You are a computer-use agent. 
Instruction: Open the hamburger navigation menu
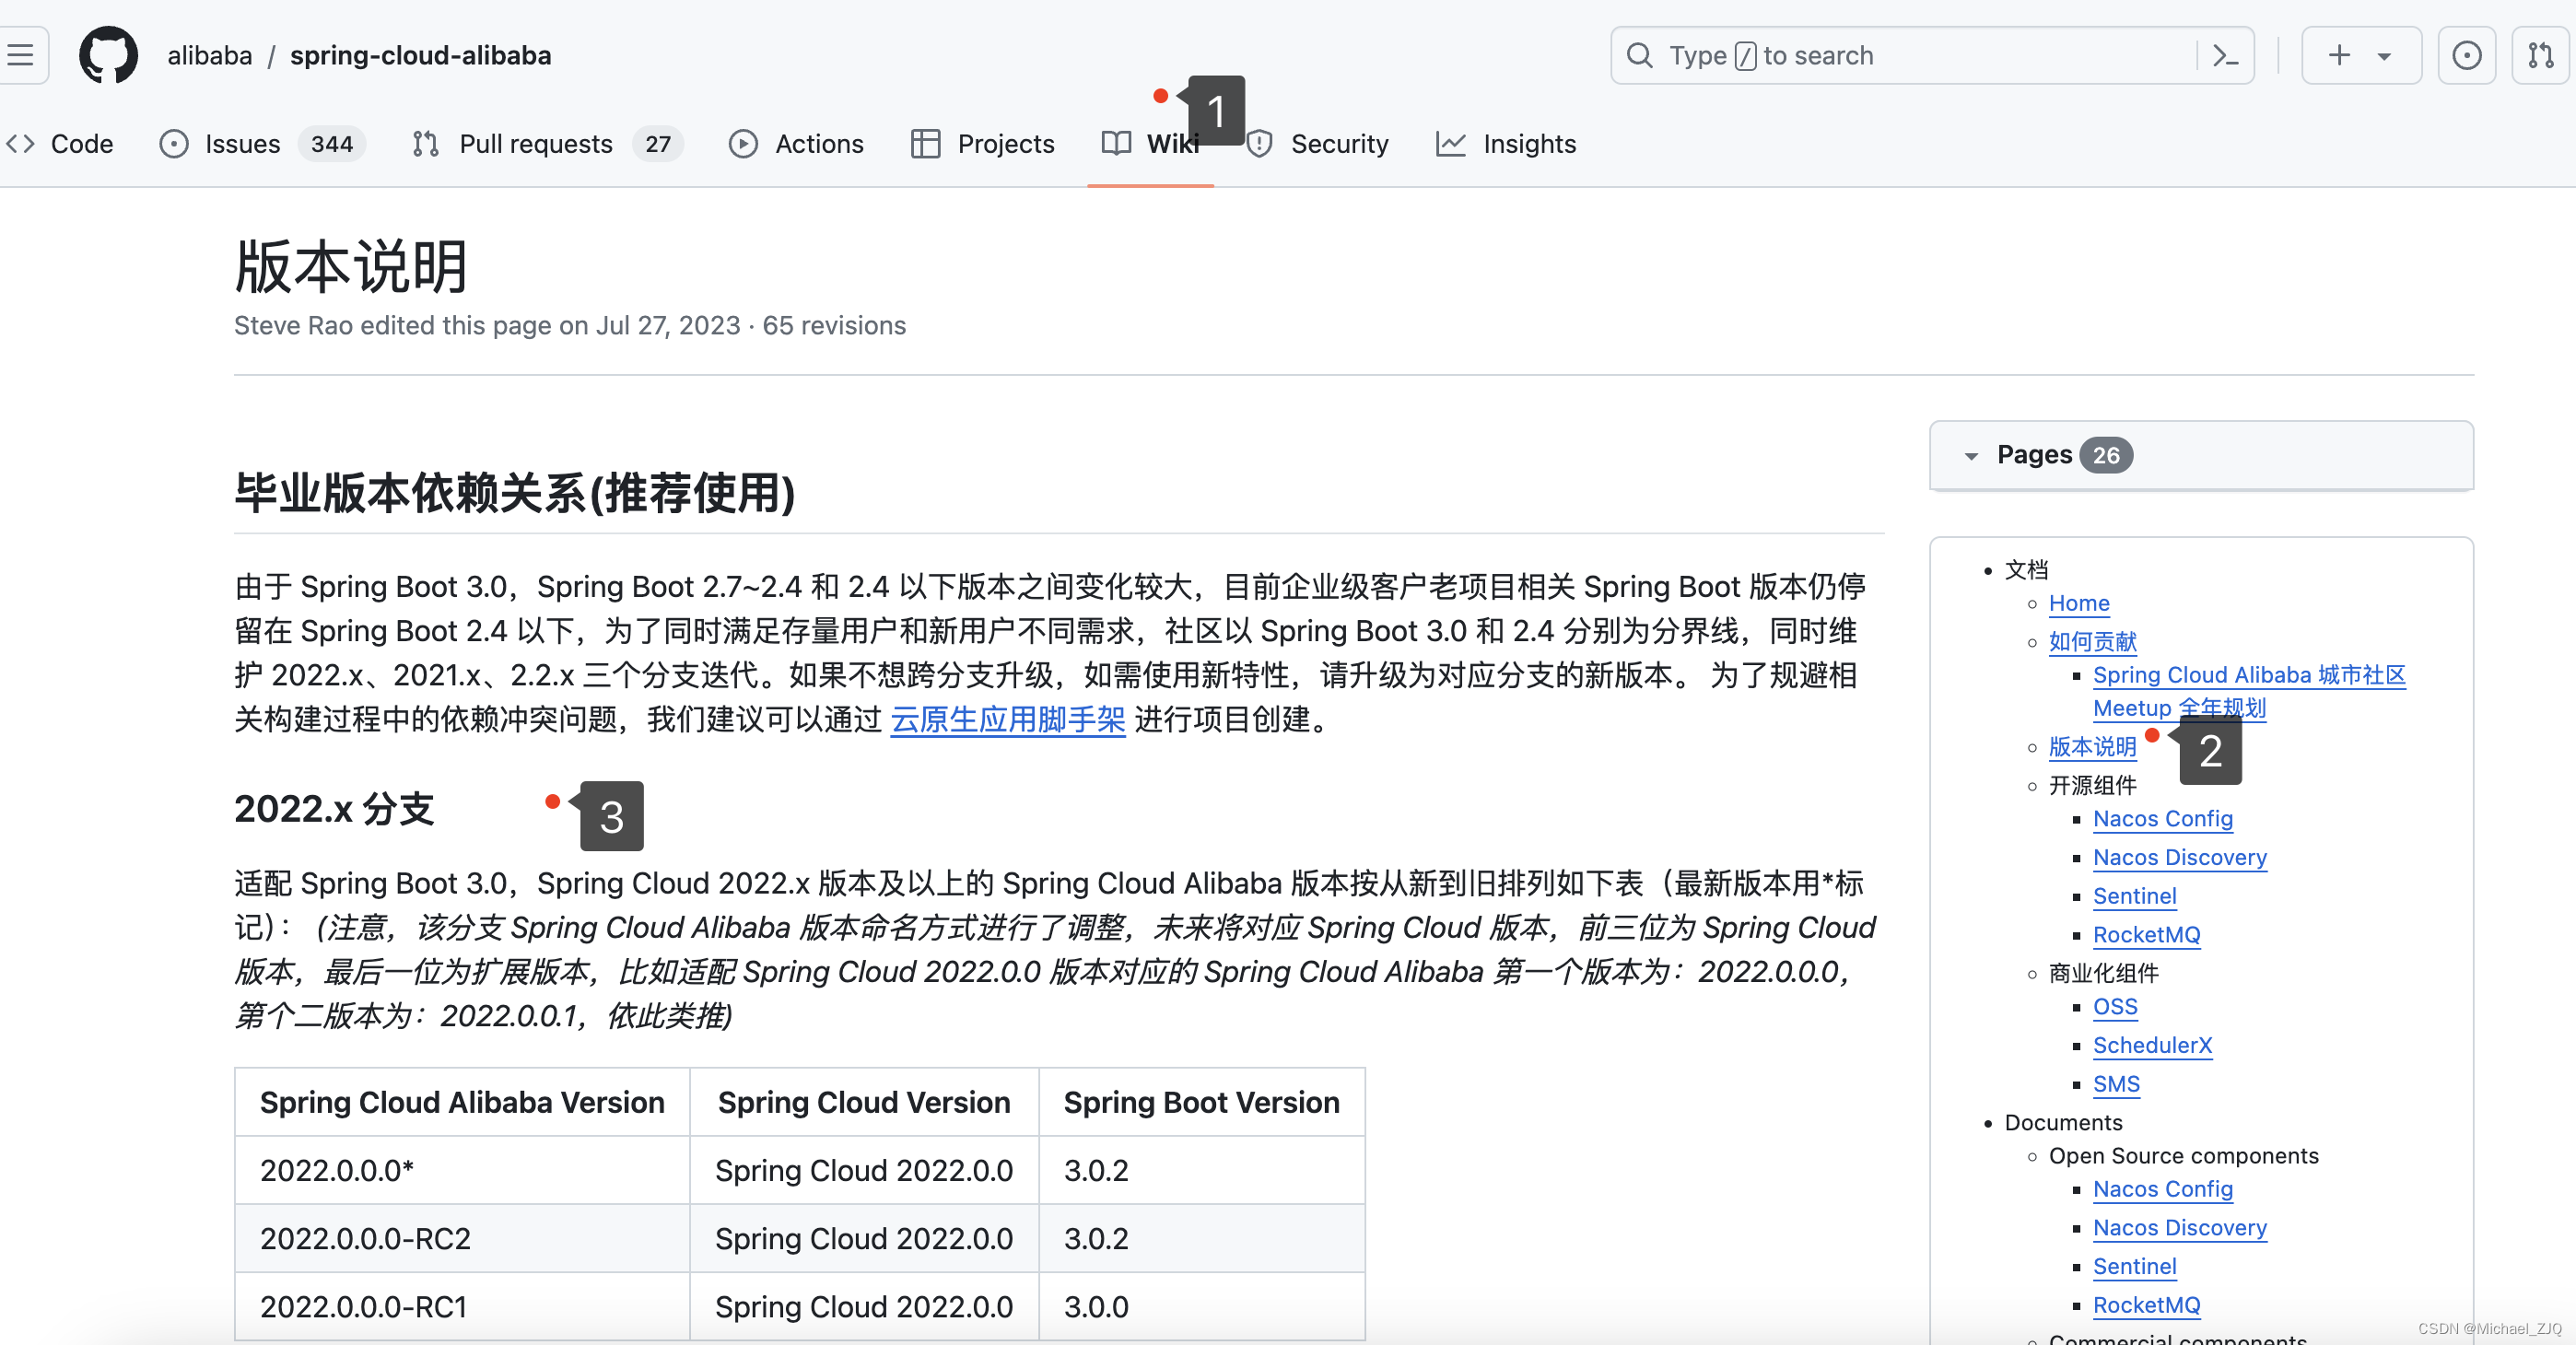[20, 55]
